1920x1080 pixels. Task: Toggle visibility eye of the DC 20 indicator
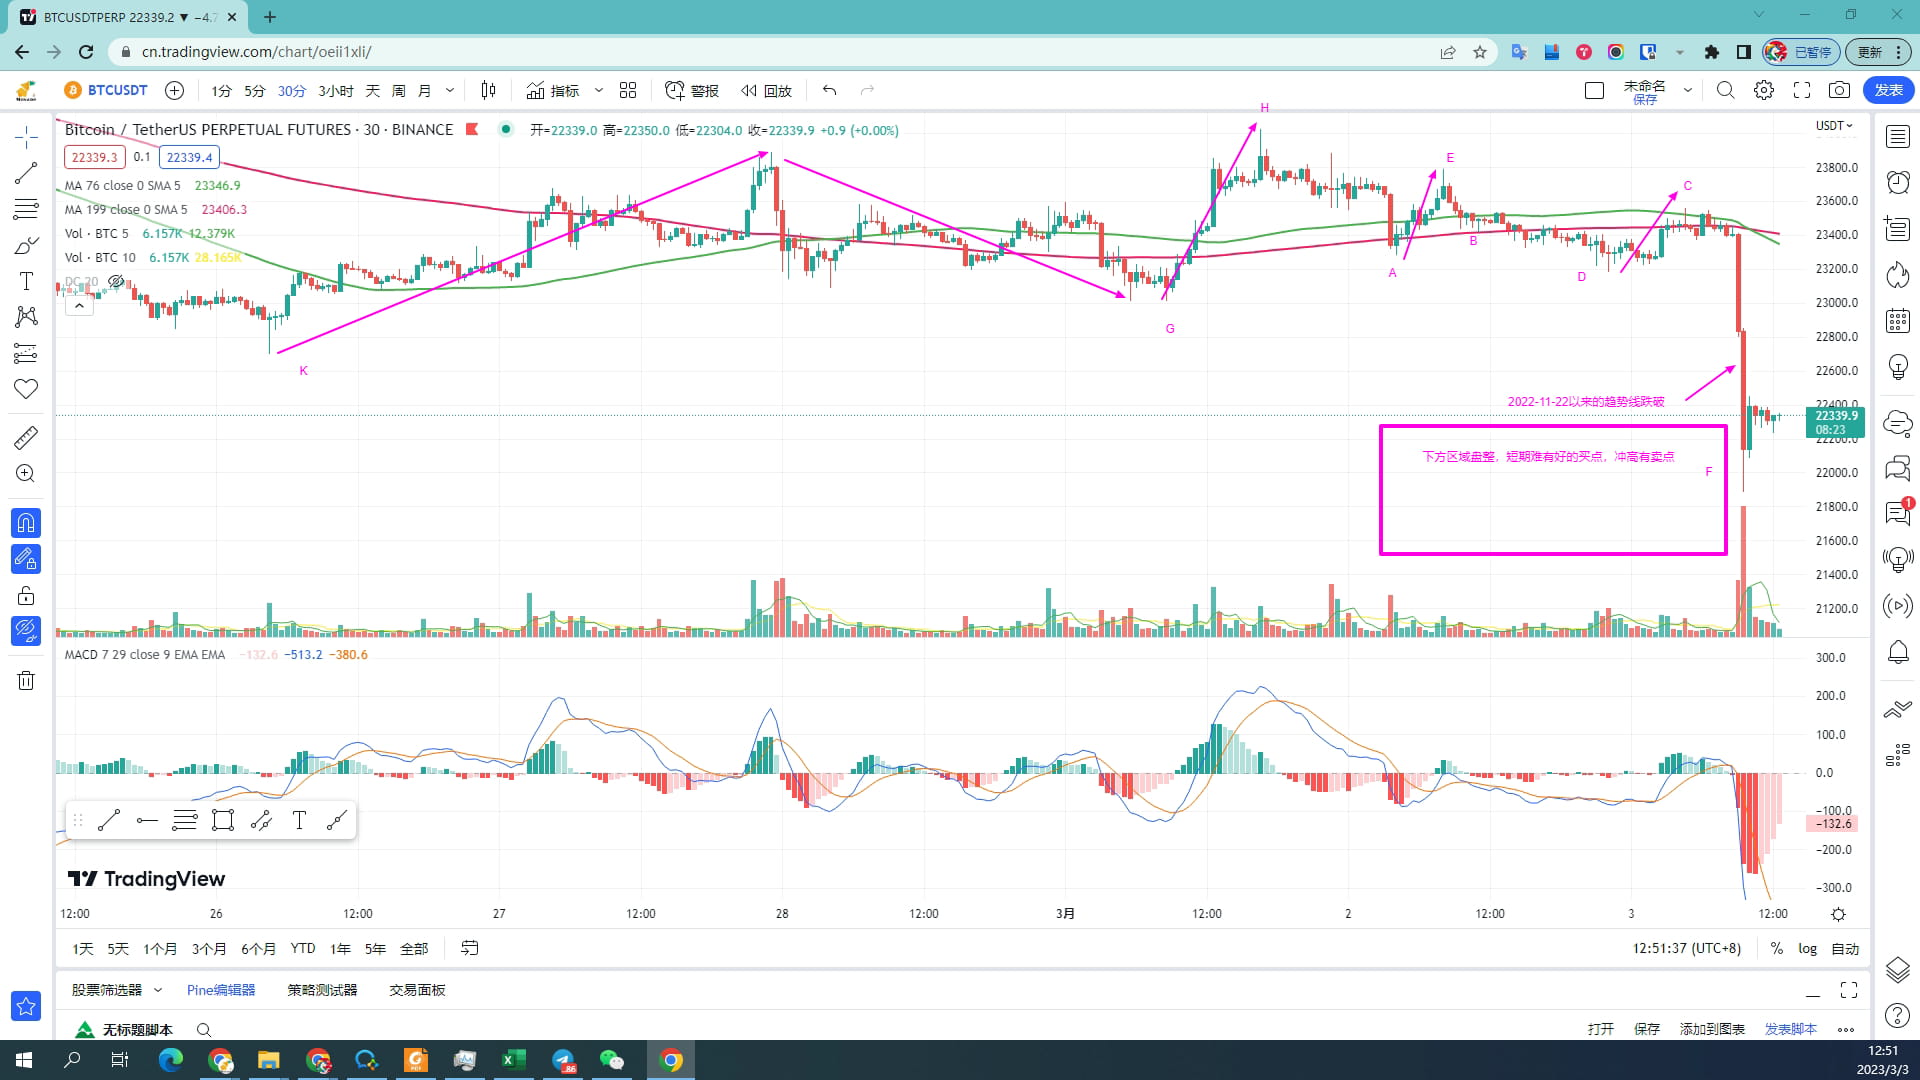pos(116,282)
